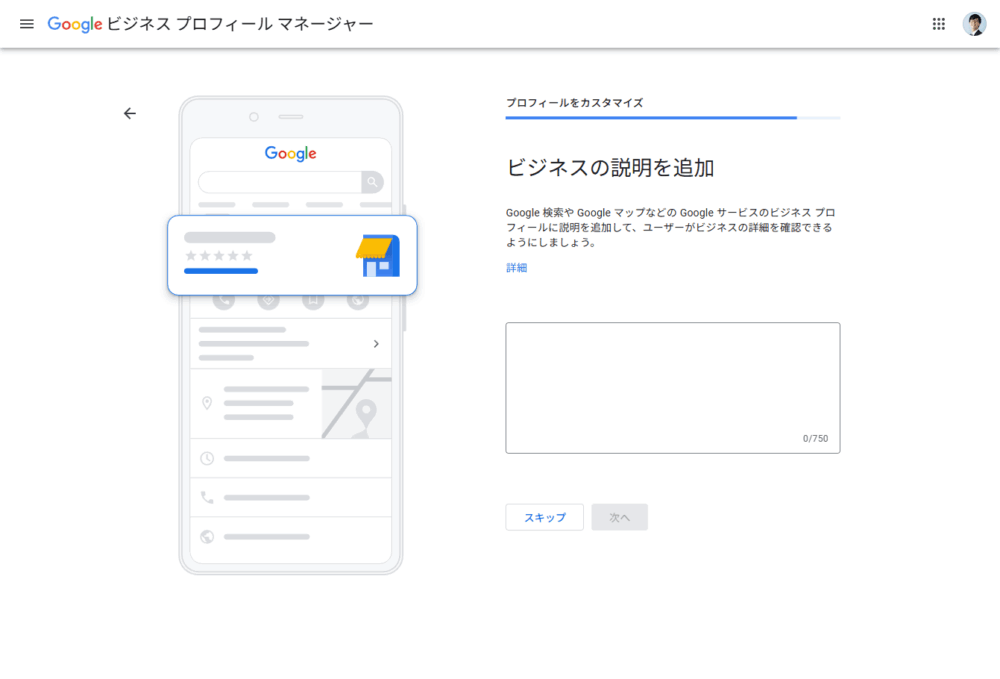Click the Google logo inside phone mockup

pyautogui.click(x=291, y=154)
